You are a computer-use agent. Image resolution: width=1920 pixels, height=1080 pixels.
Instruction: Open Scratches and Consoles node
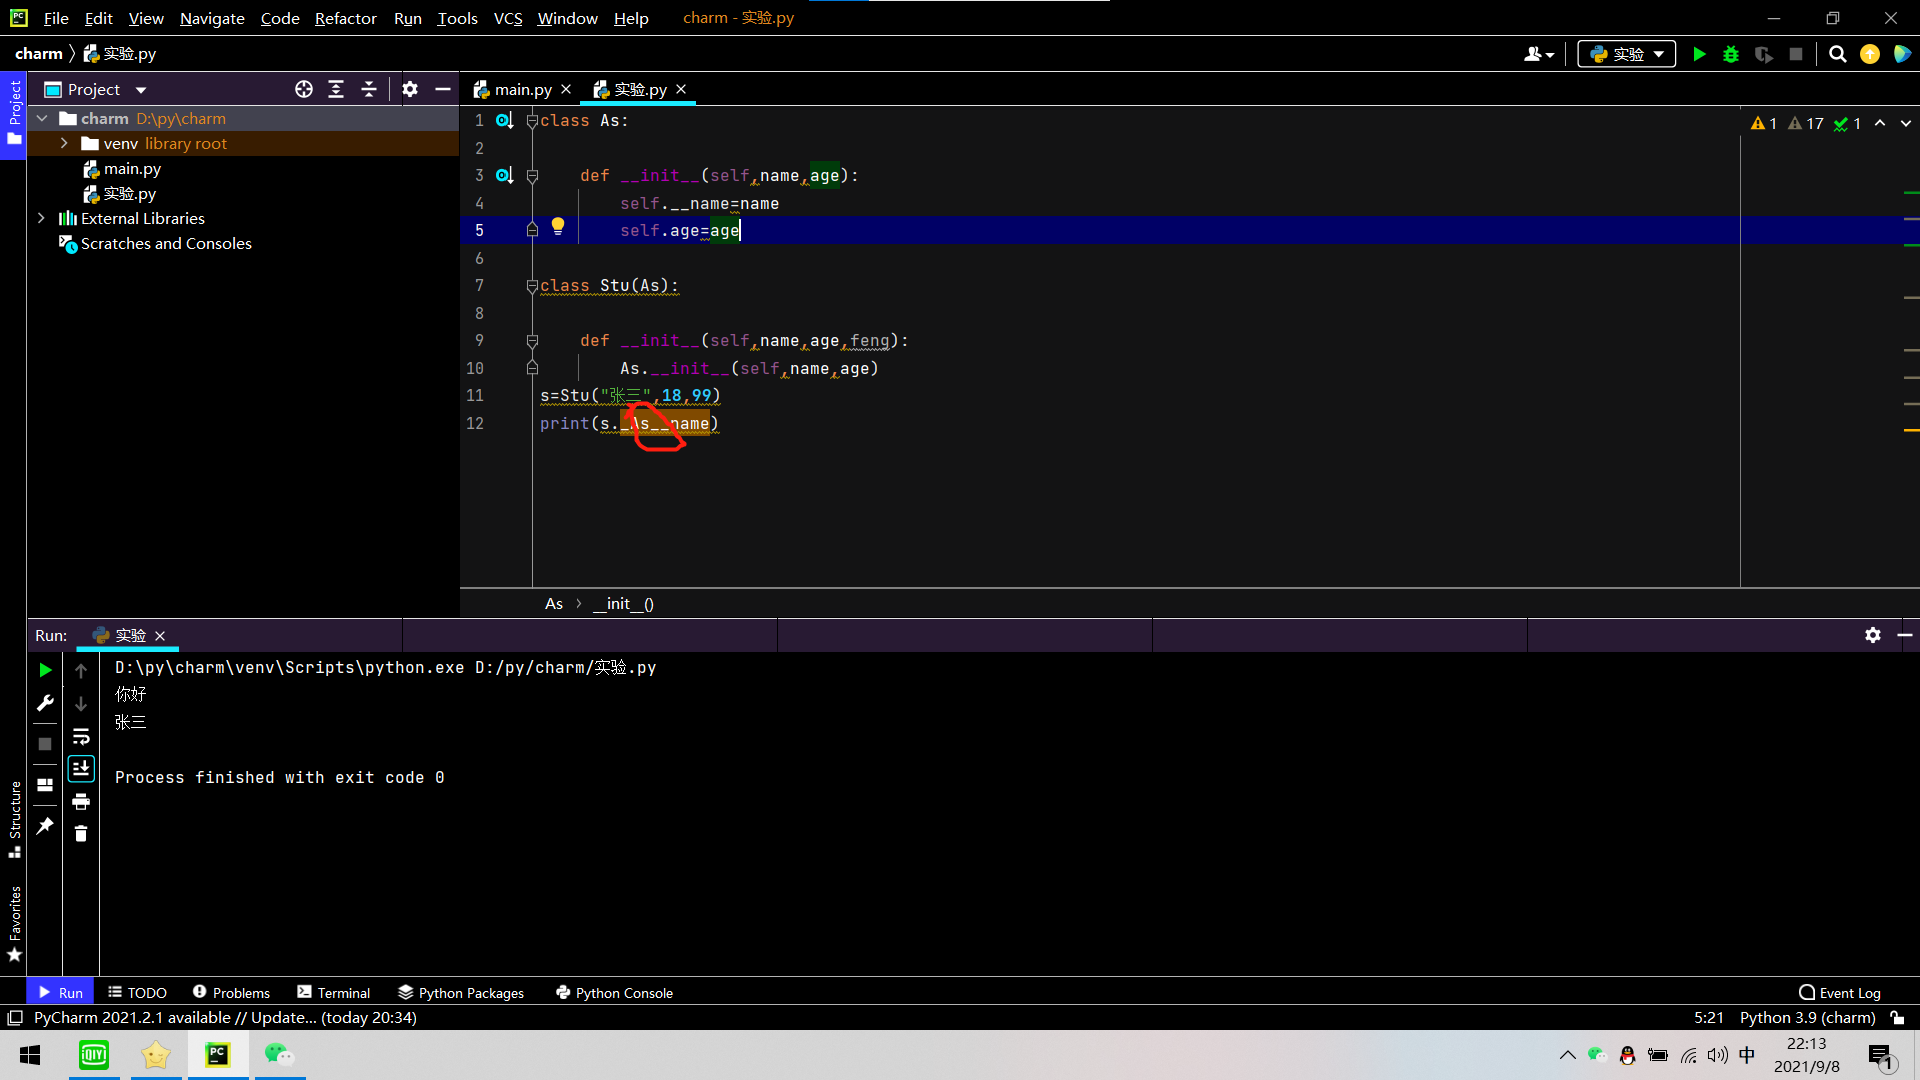[155, 243]
